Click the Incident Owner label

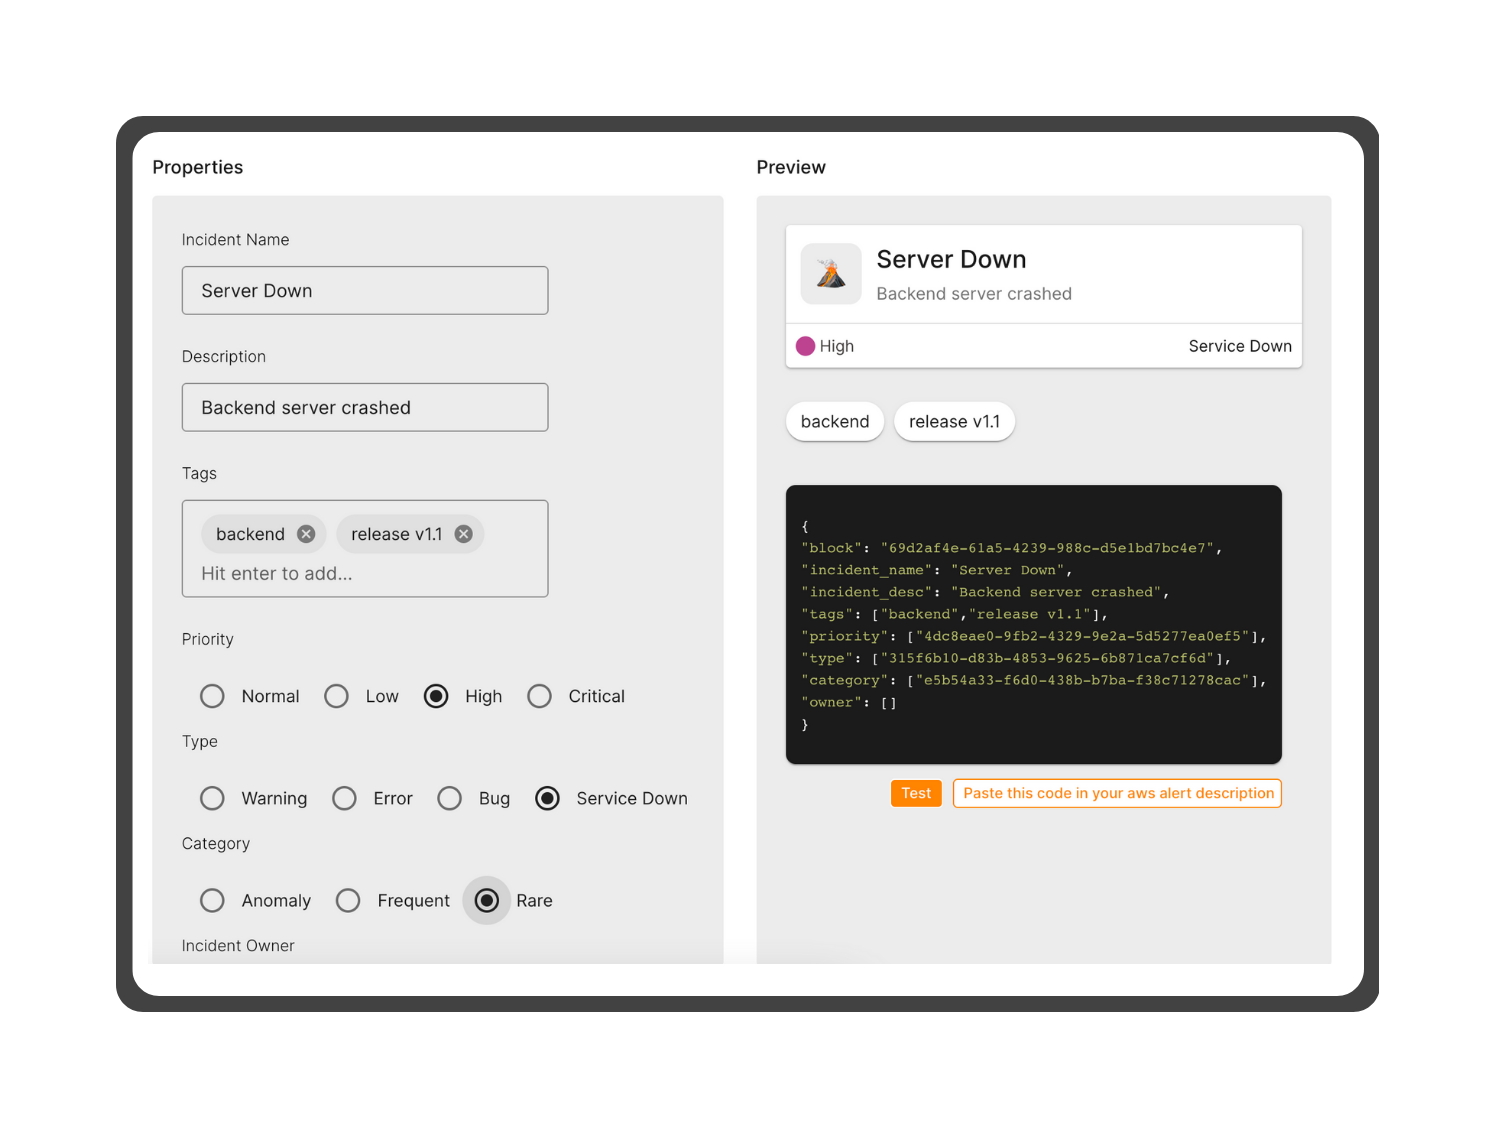click(238, 946)
